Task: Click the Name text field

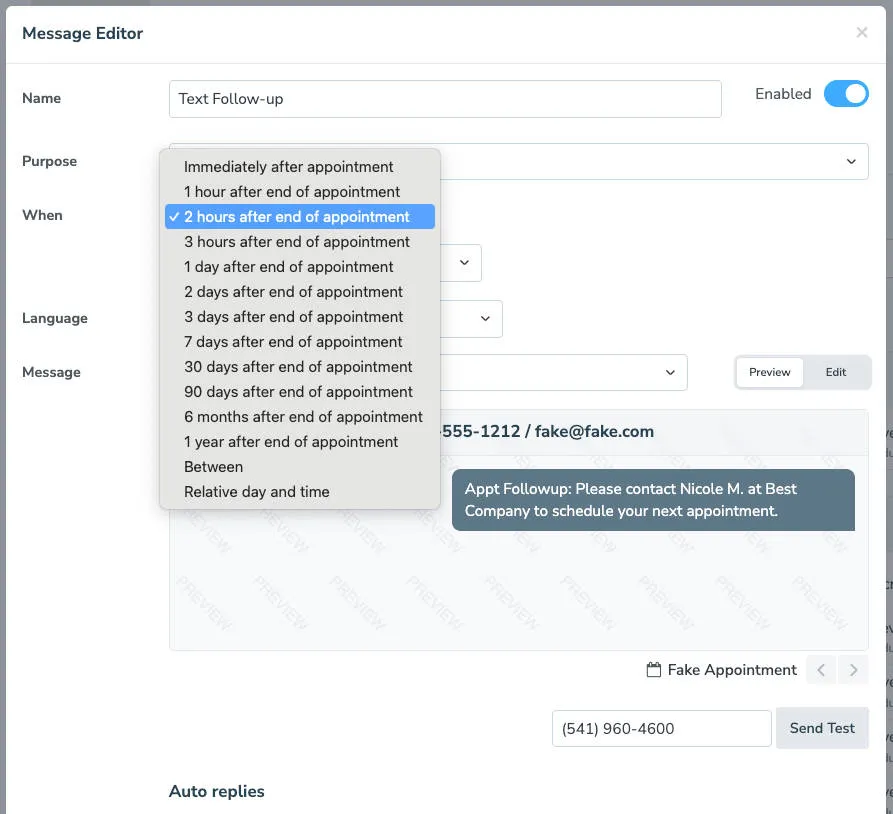Action: 445,98
